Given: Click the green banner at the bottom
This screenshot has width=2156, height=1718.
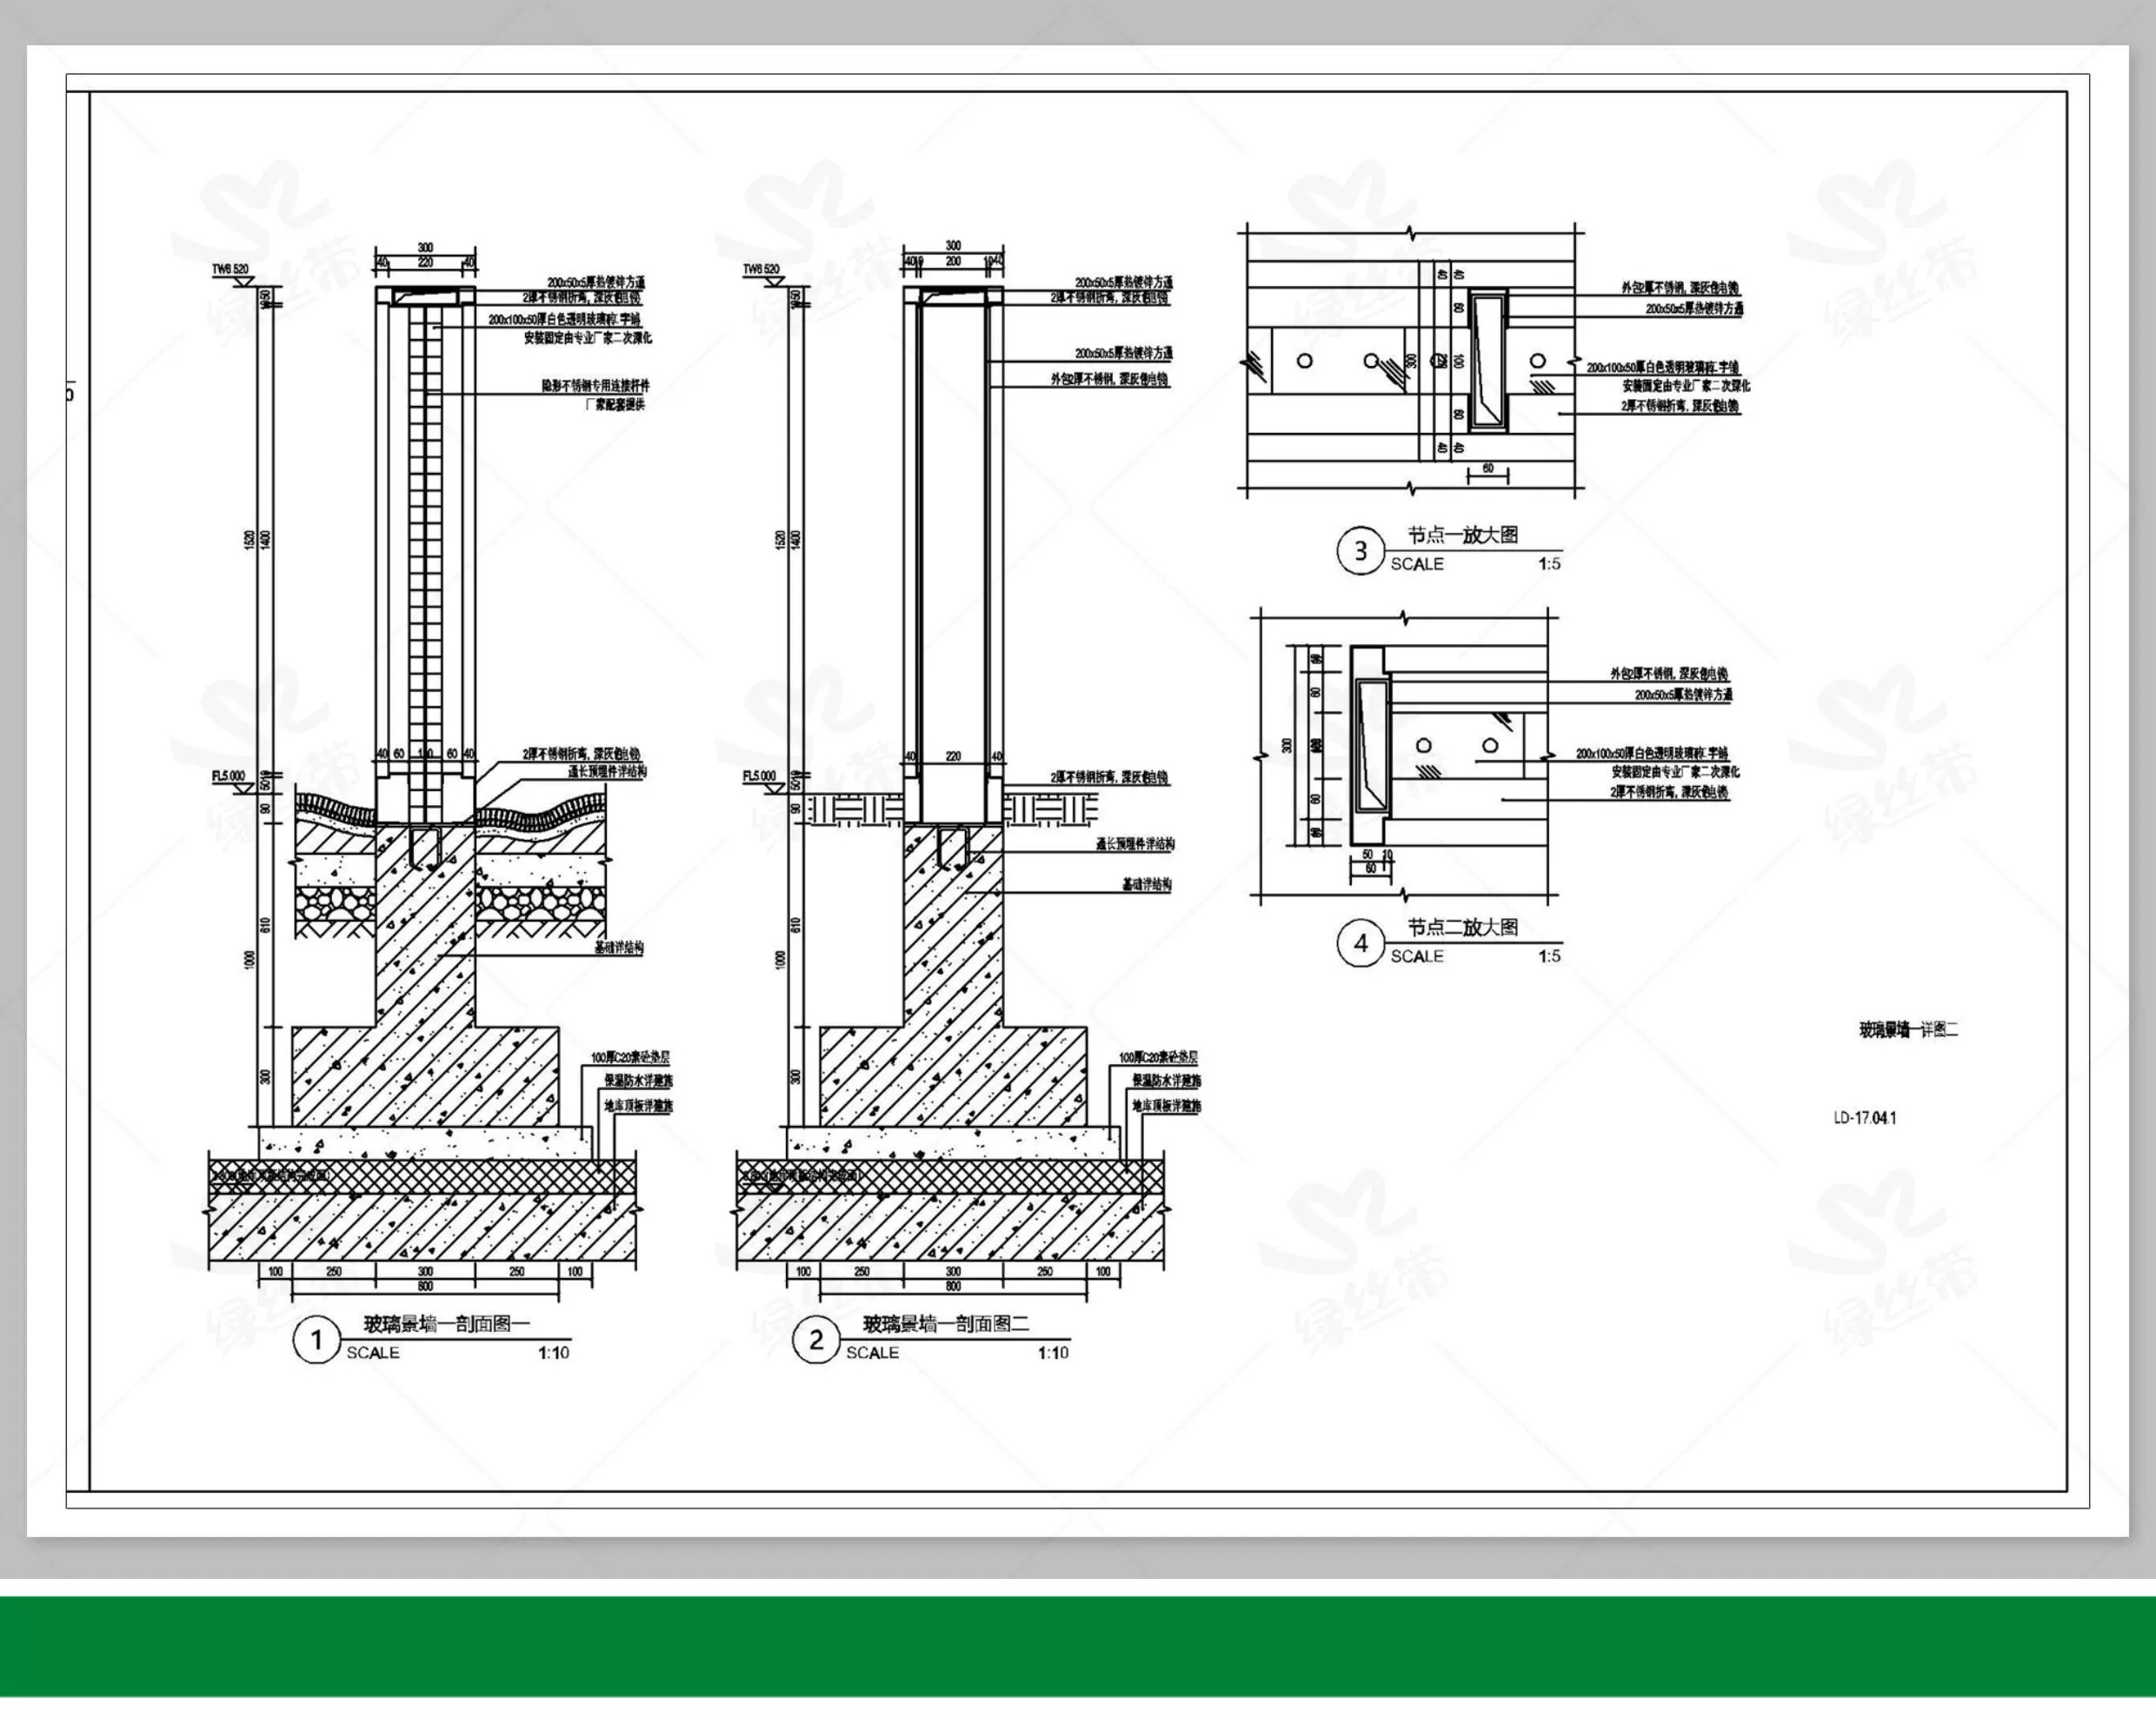Looking at the screenshot, I should (x=1078, y=1645).
